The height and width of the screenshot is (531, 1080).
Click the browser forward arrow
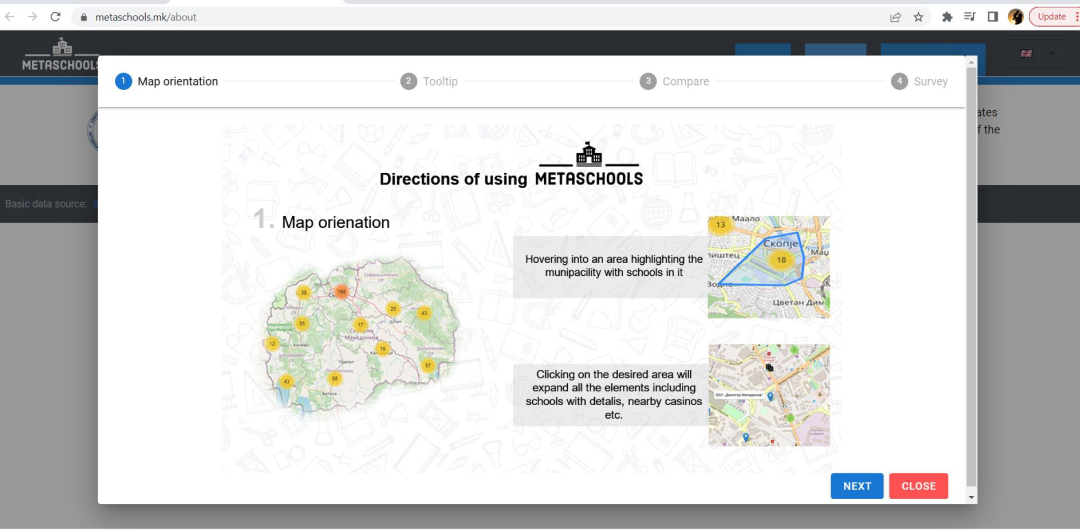coord(32,17)
